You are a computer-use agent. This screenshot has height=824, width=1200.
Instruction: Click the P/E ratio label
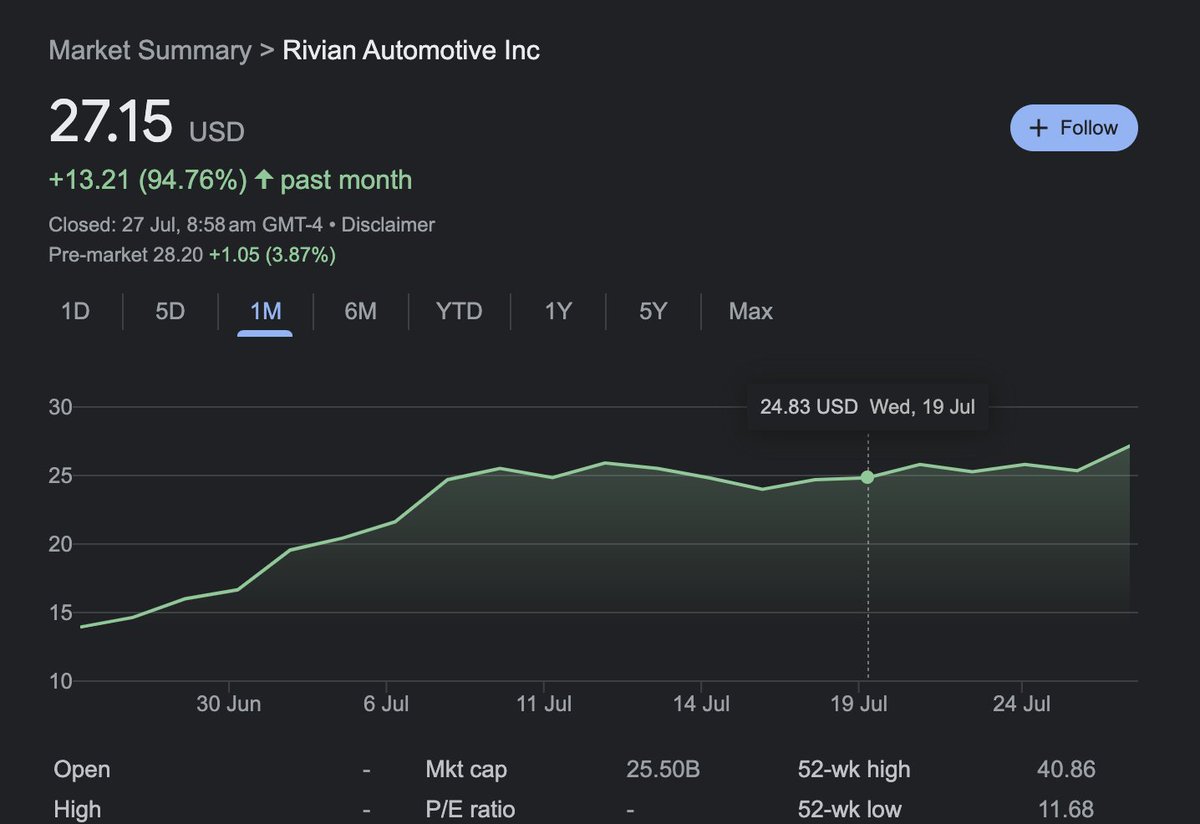click(470, 809)
